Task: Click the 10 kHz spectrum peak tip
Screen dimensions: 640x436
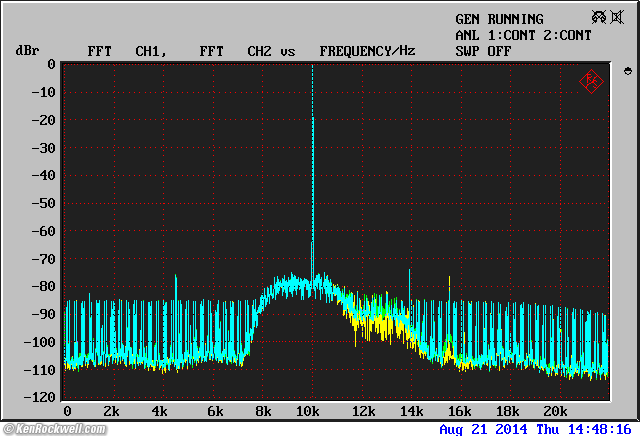Action: pos(312,68)
